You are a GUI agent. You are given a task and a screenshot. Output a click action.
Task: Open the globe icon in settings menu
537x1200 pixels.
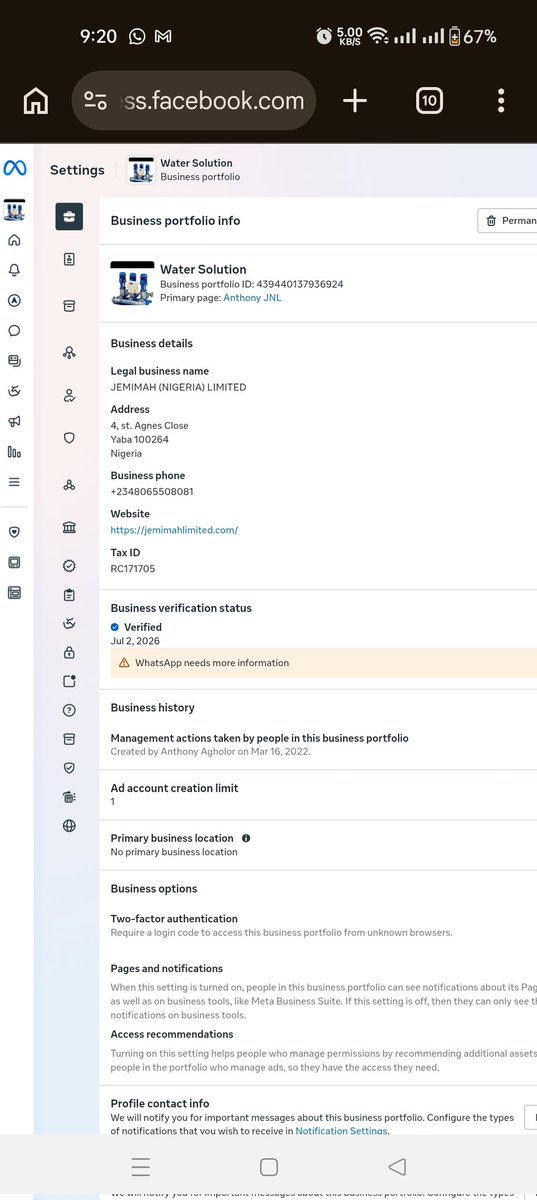[x=69, y=826]
